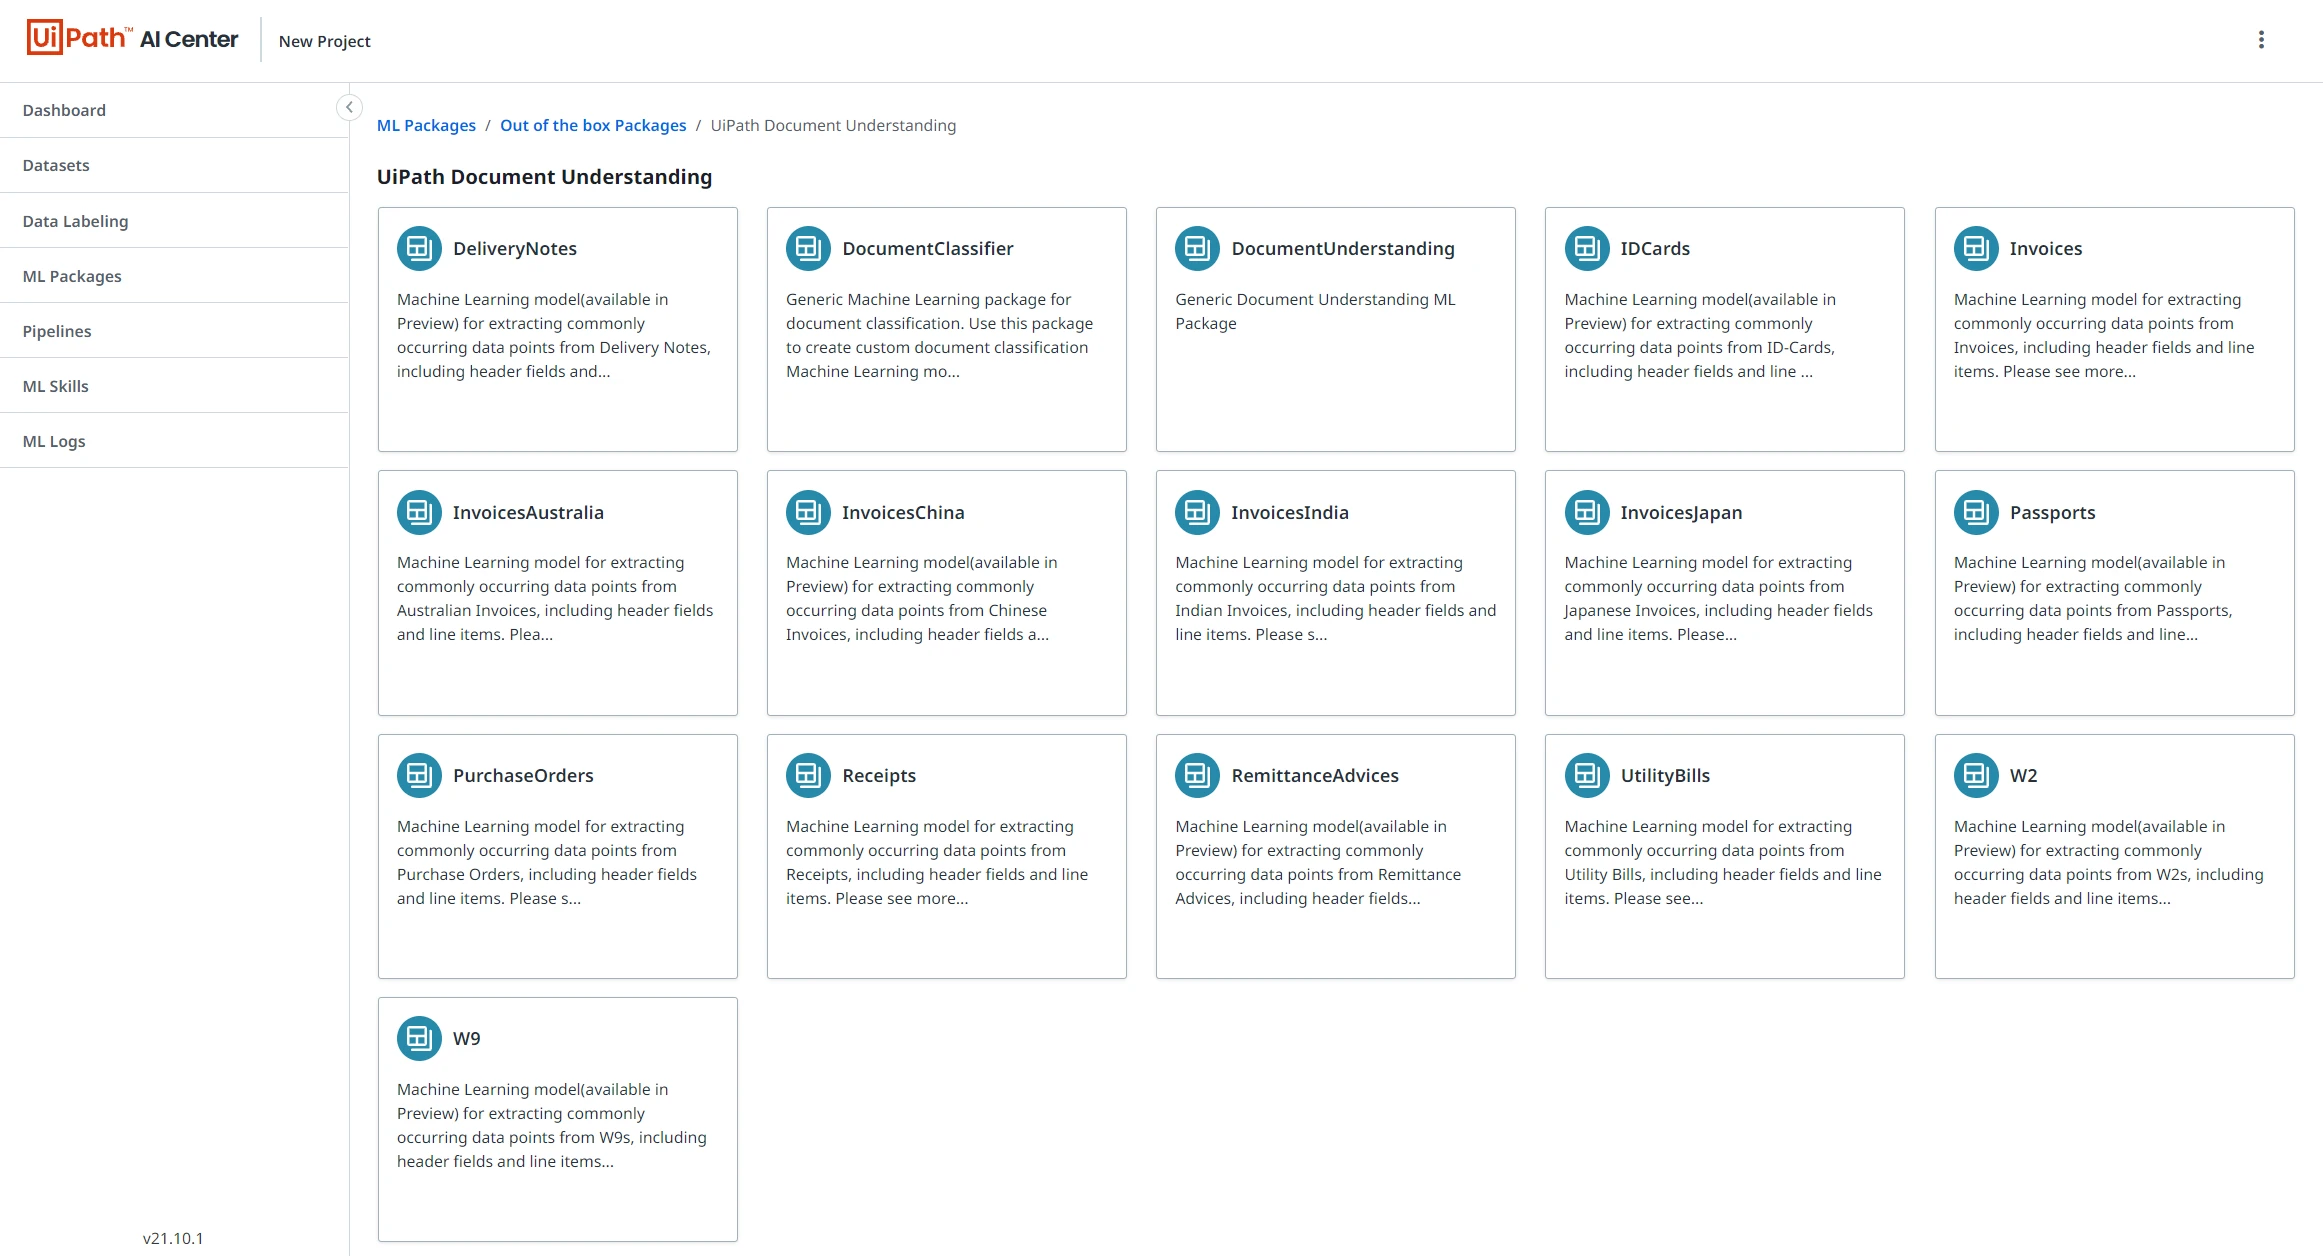Click the ID-Cards model description text
Screen dimensions: 2323x1256
1700,335
